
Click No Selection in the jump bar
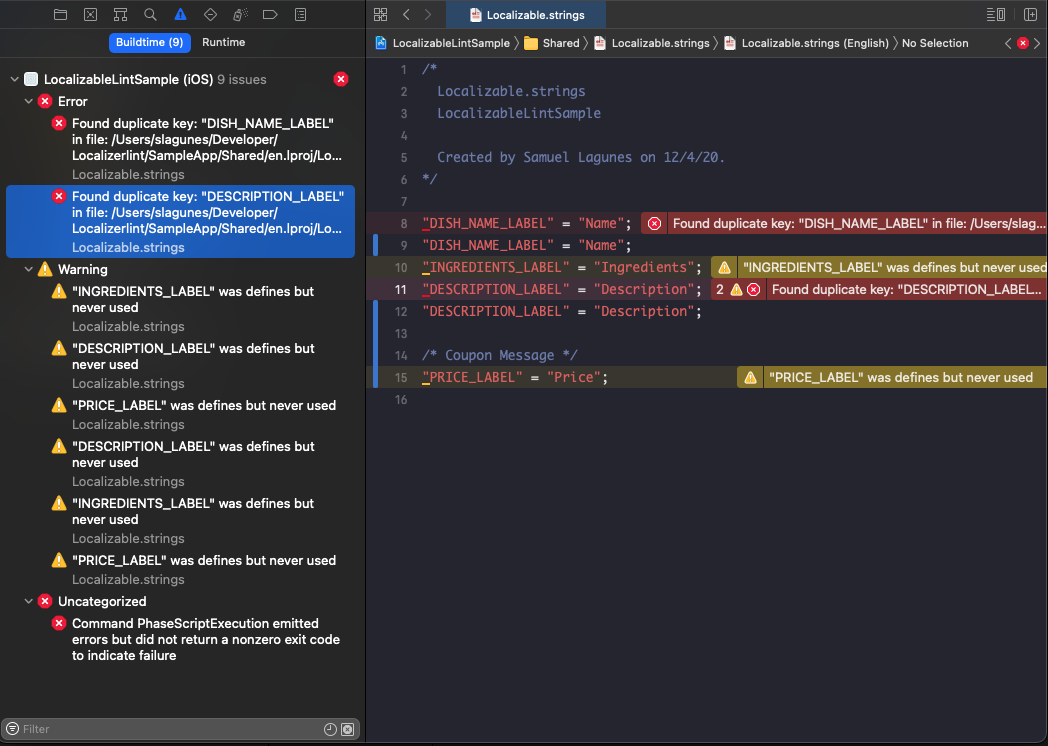pyautogui.click(x=935, y=43)
